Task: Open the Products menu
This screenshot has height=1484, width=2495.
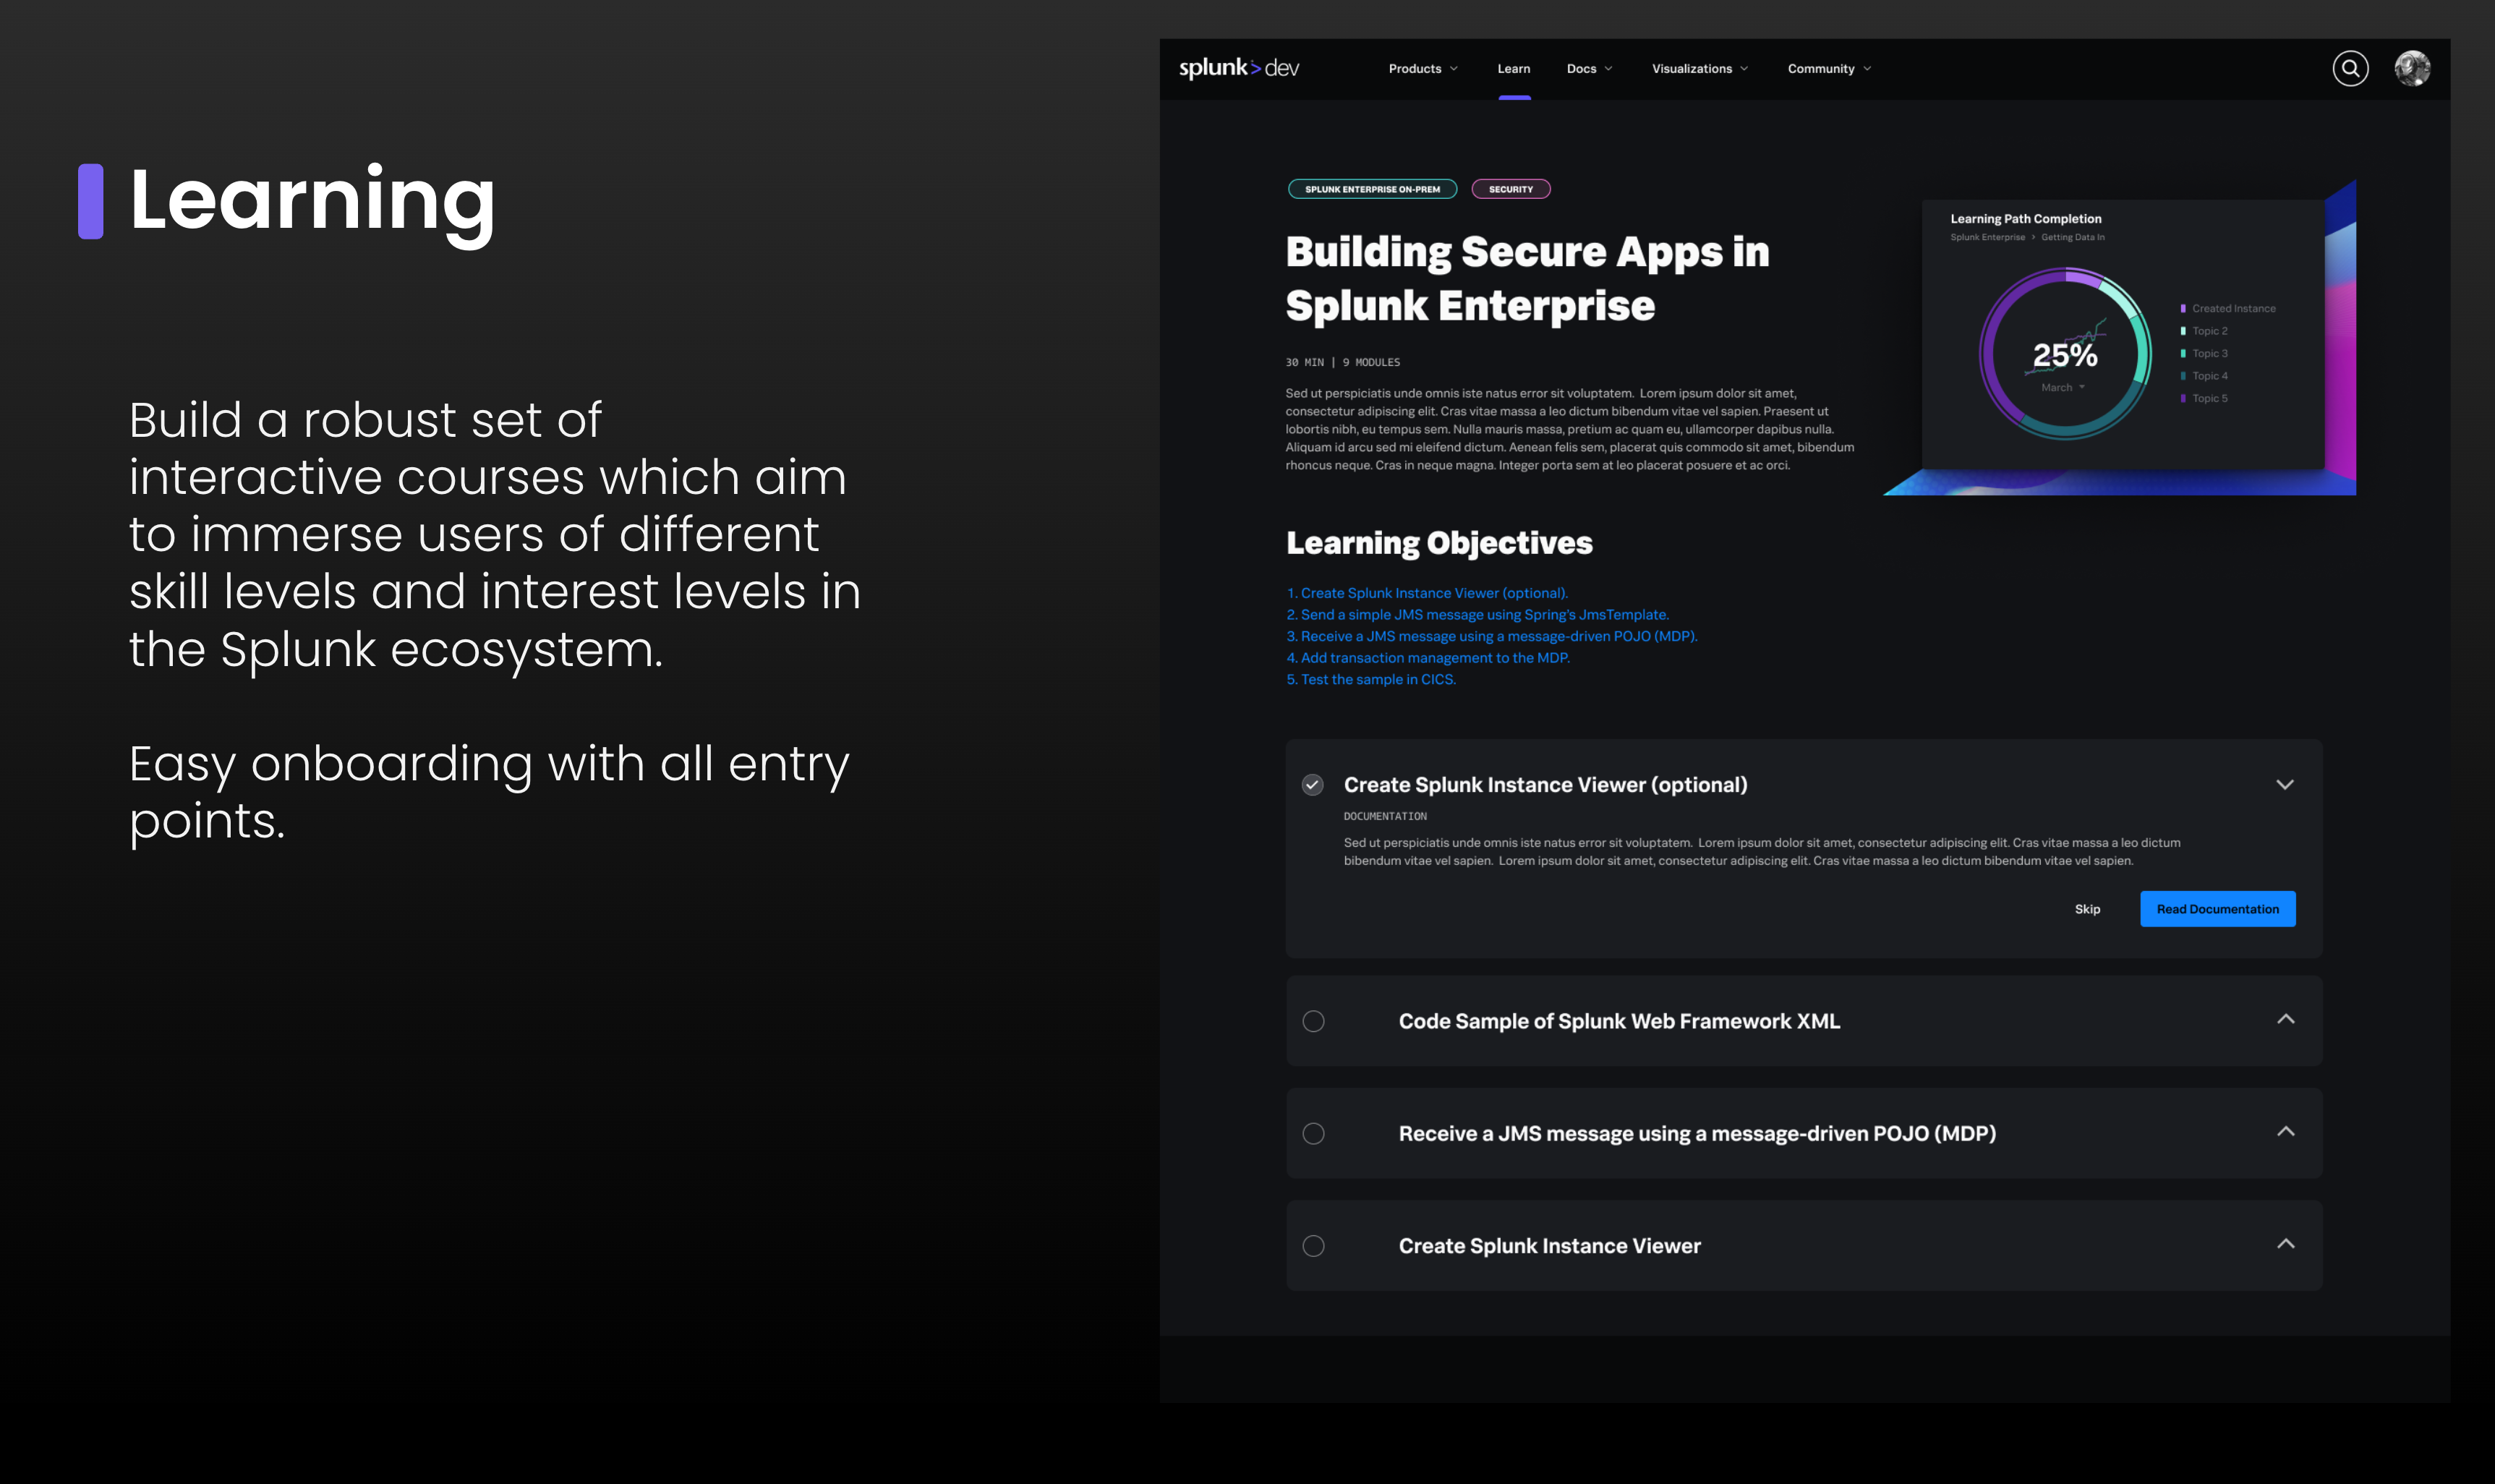Action: [x=1423, y=69]
